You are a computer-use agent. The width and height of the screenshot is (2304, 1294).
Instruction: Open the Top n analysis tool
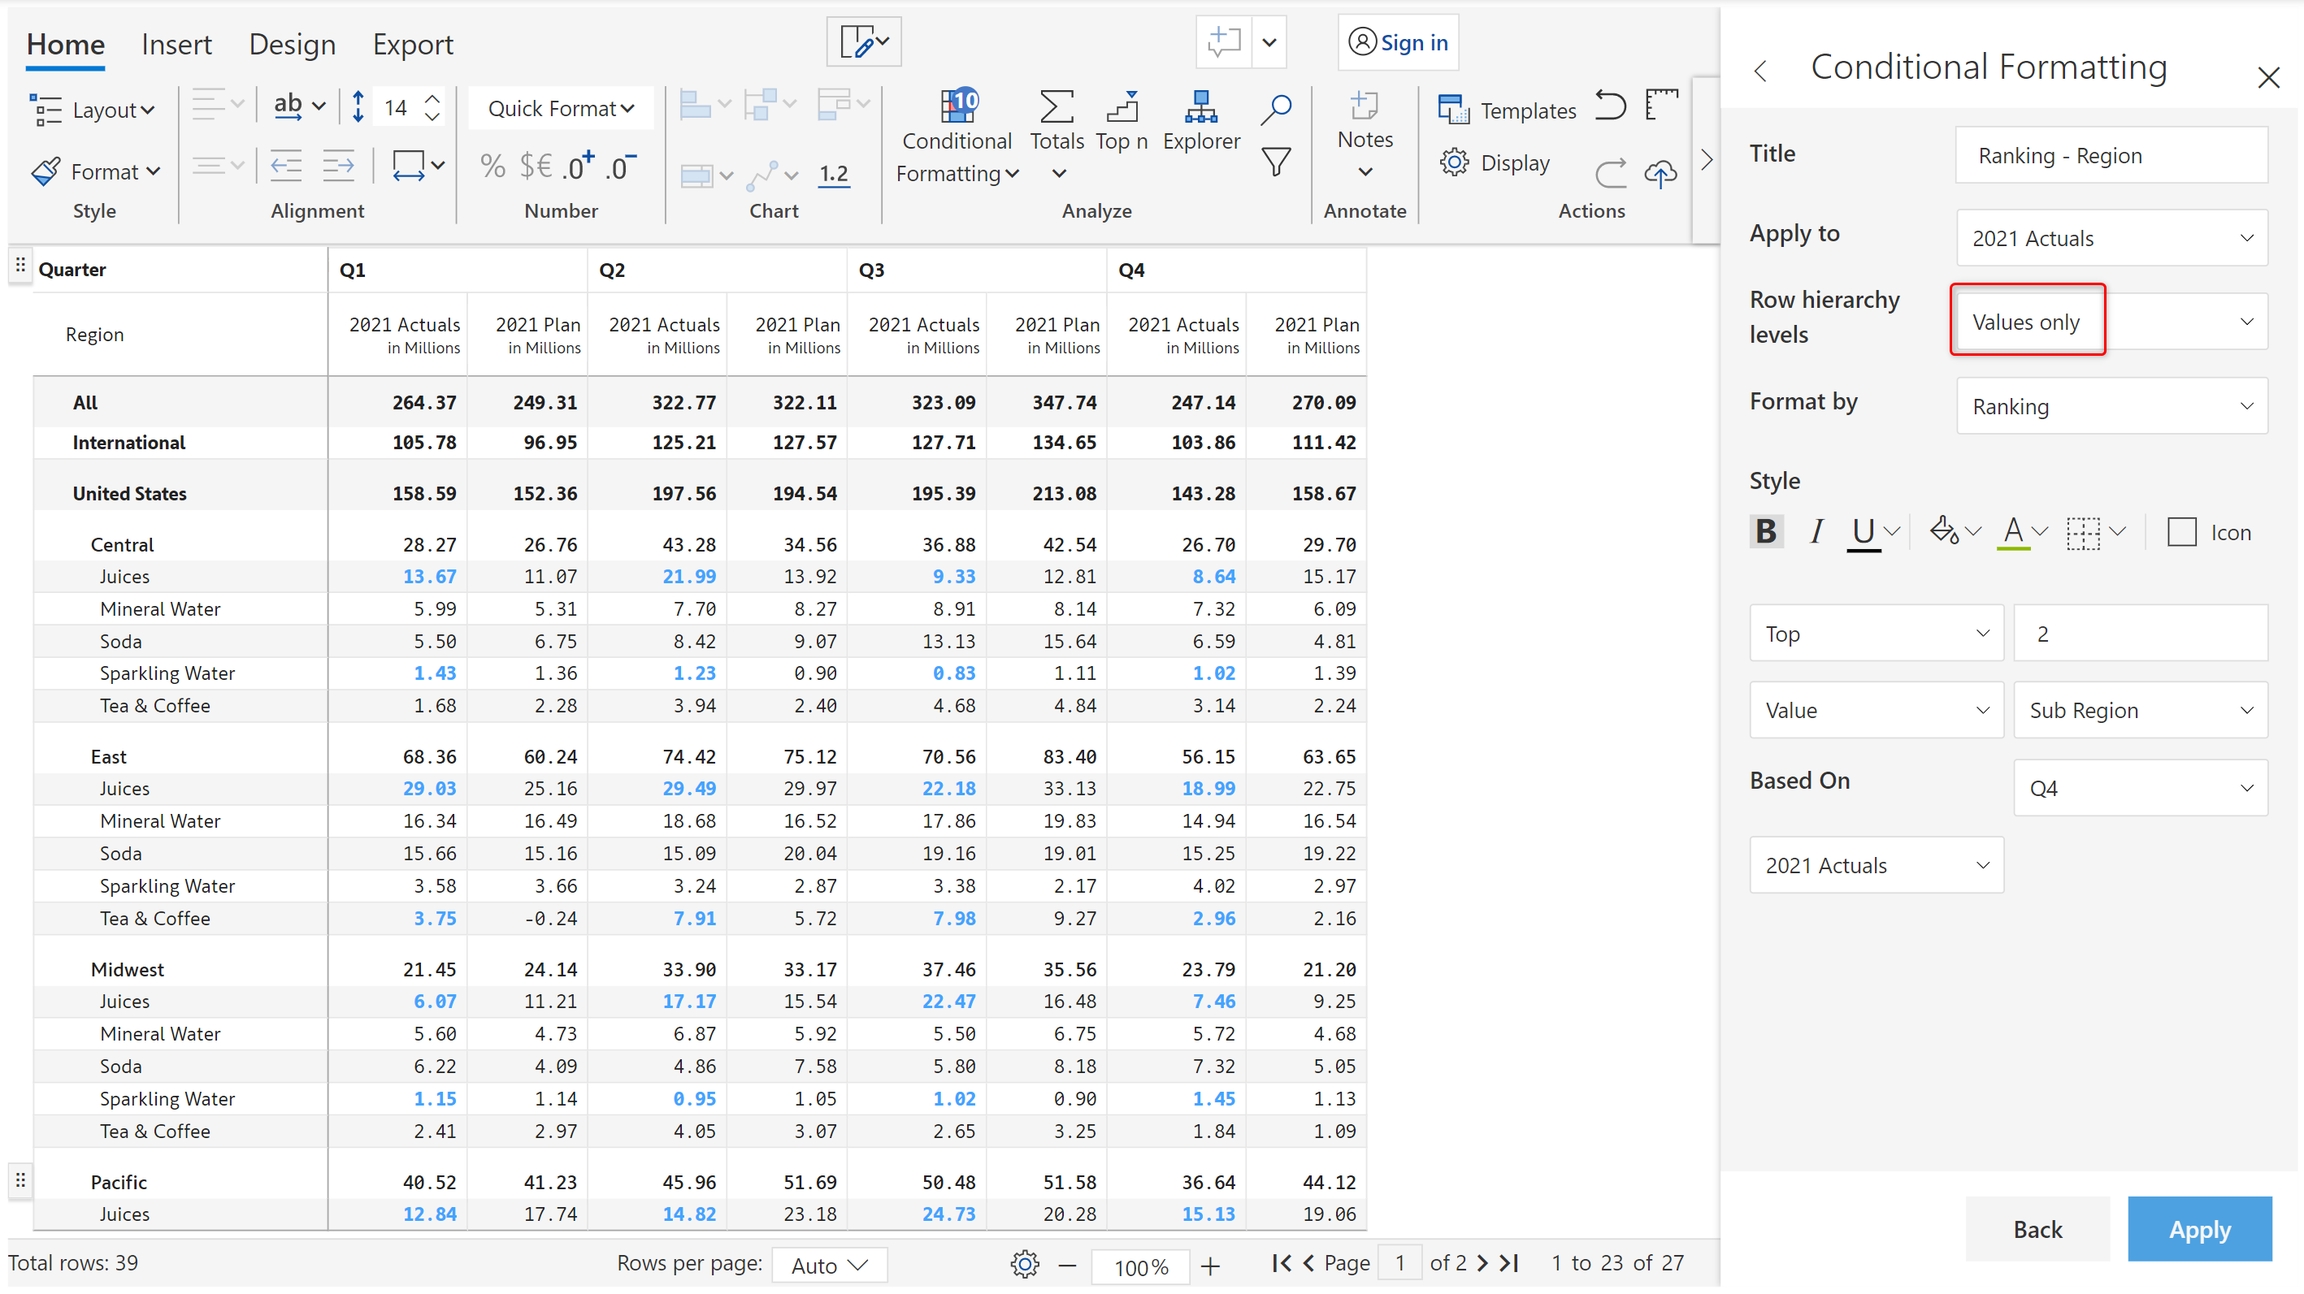coord(1121,108)
